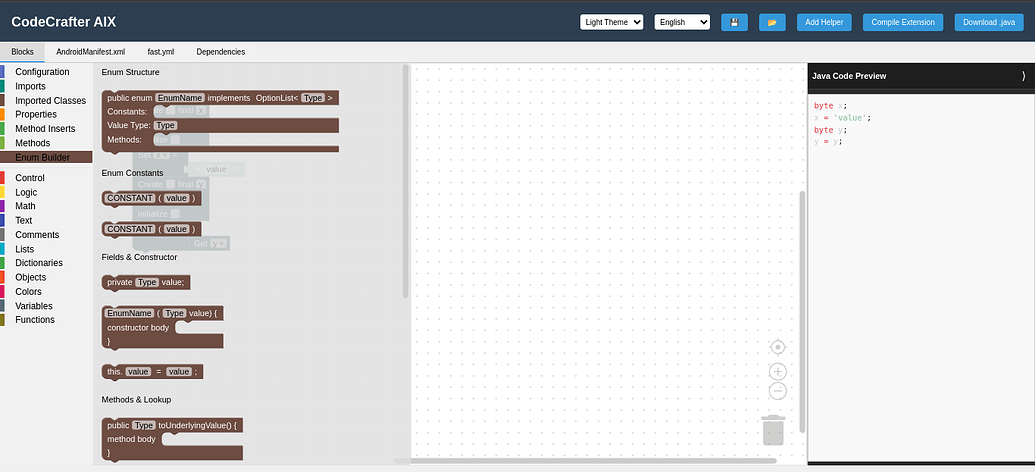Image resolution: width=1035 pixels, height=472 pixels.
Task: Click the open folder icon button
Action: pyautogui.click(x=772, y=22)
